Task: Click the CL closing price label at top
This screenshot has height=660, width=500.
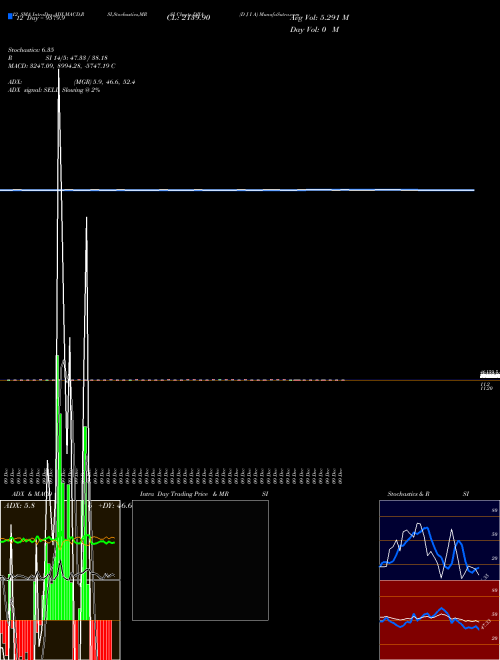Action: [189, 17]
